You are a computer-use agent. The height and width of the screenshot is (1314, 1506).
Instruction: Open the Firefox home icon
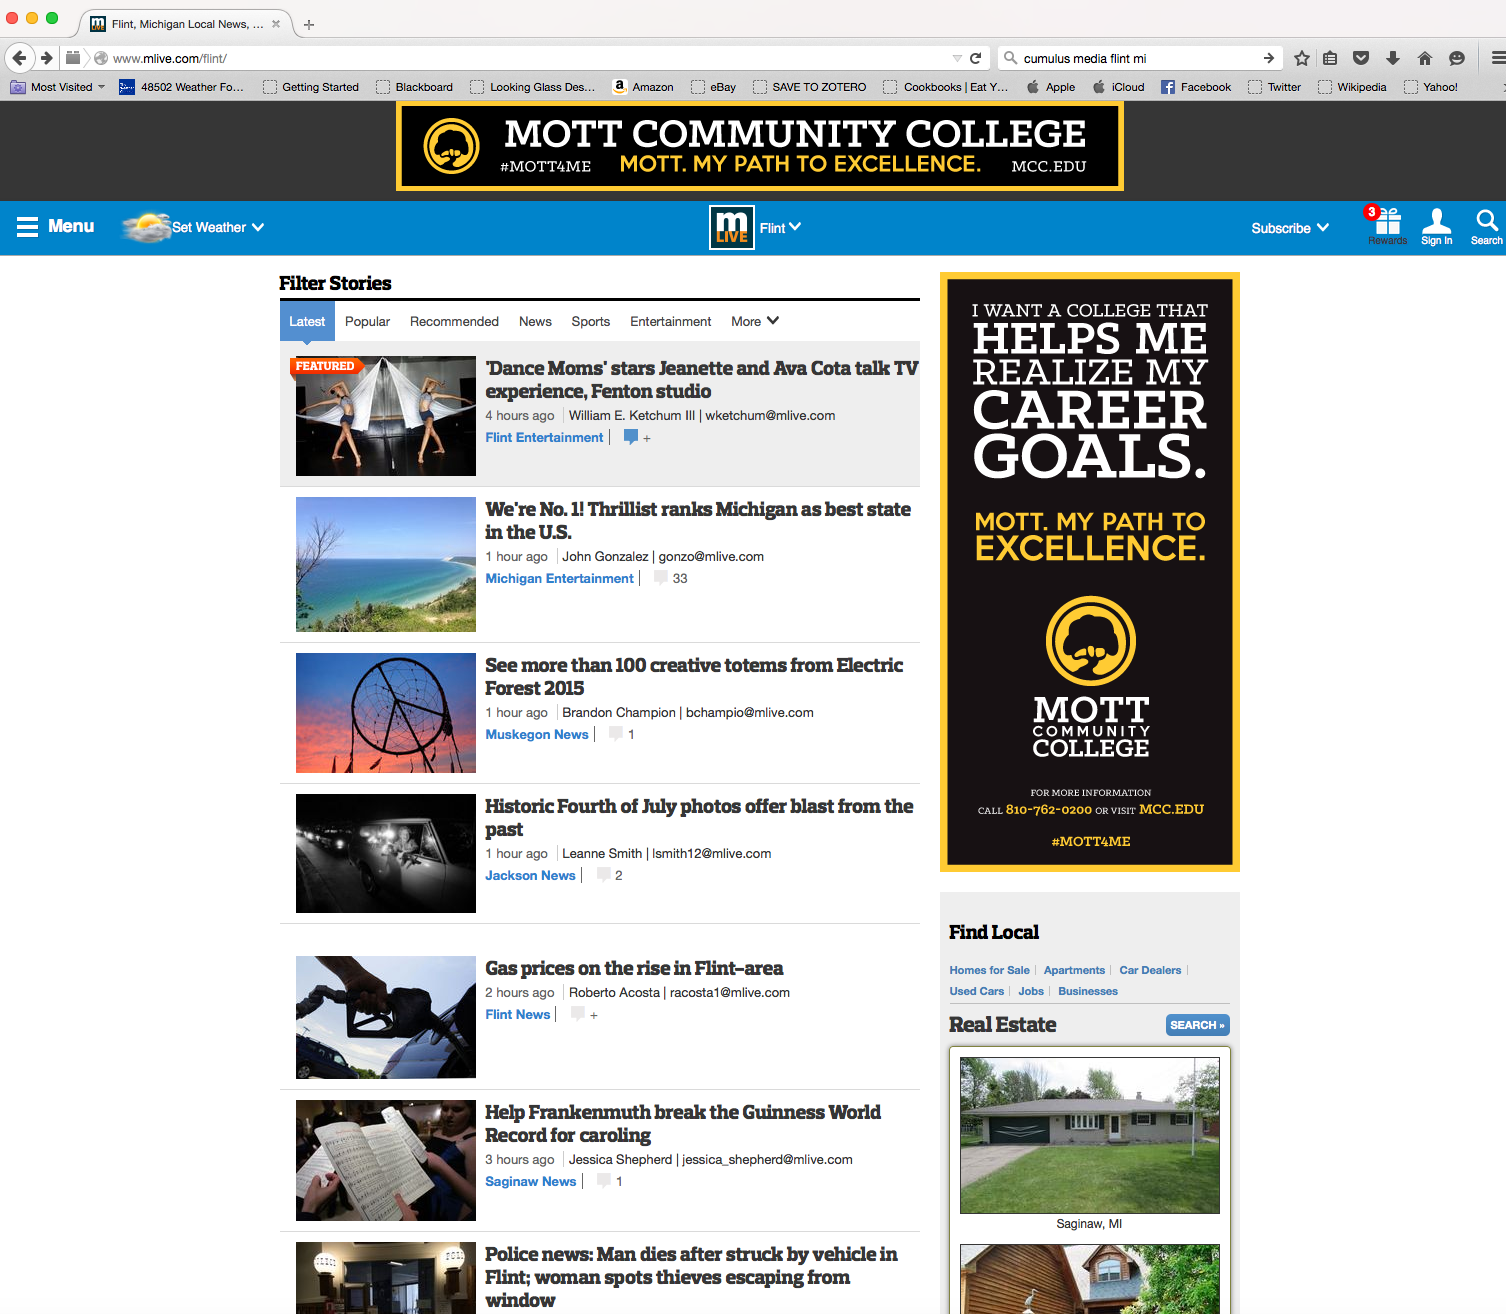[1425, 58]
